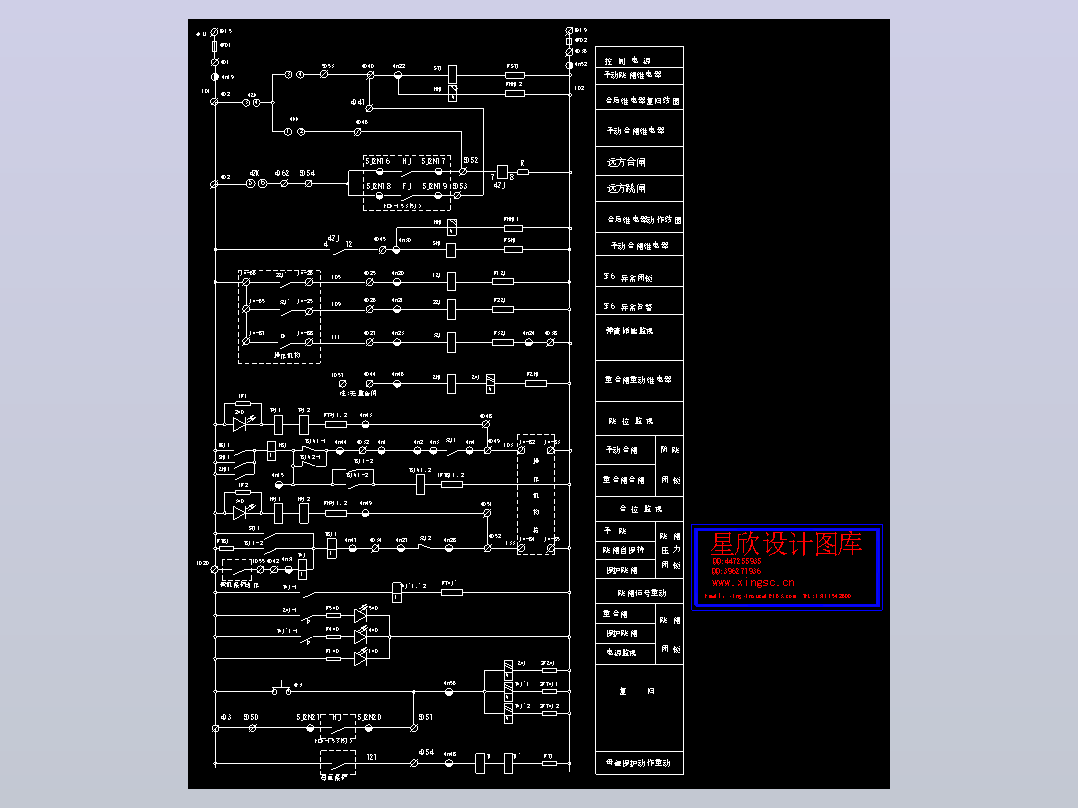This screenshot has height=808, width=1078.
Task: Click the FJ contact label in dashed box
Action: [x=407, y=186]
